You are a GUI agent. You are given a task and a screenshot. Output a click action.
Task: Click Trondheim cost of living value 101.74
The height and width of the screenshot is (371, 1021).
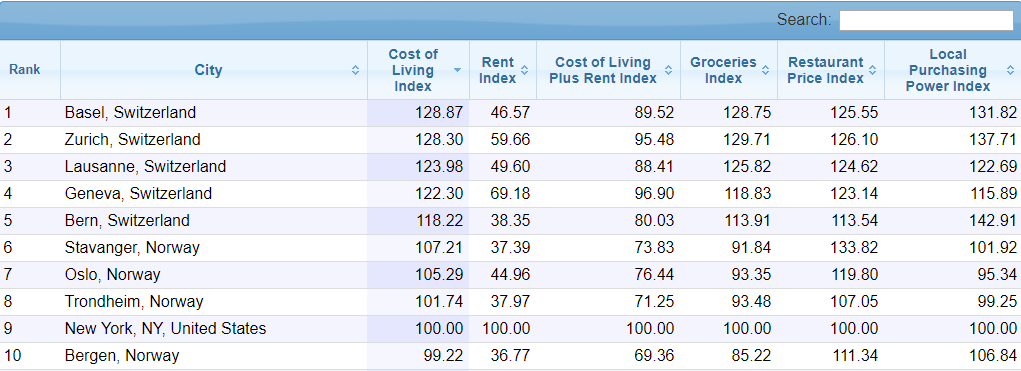(439, 302)
